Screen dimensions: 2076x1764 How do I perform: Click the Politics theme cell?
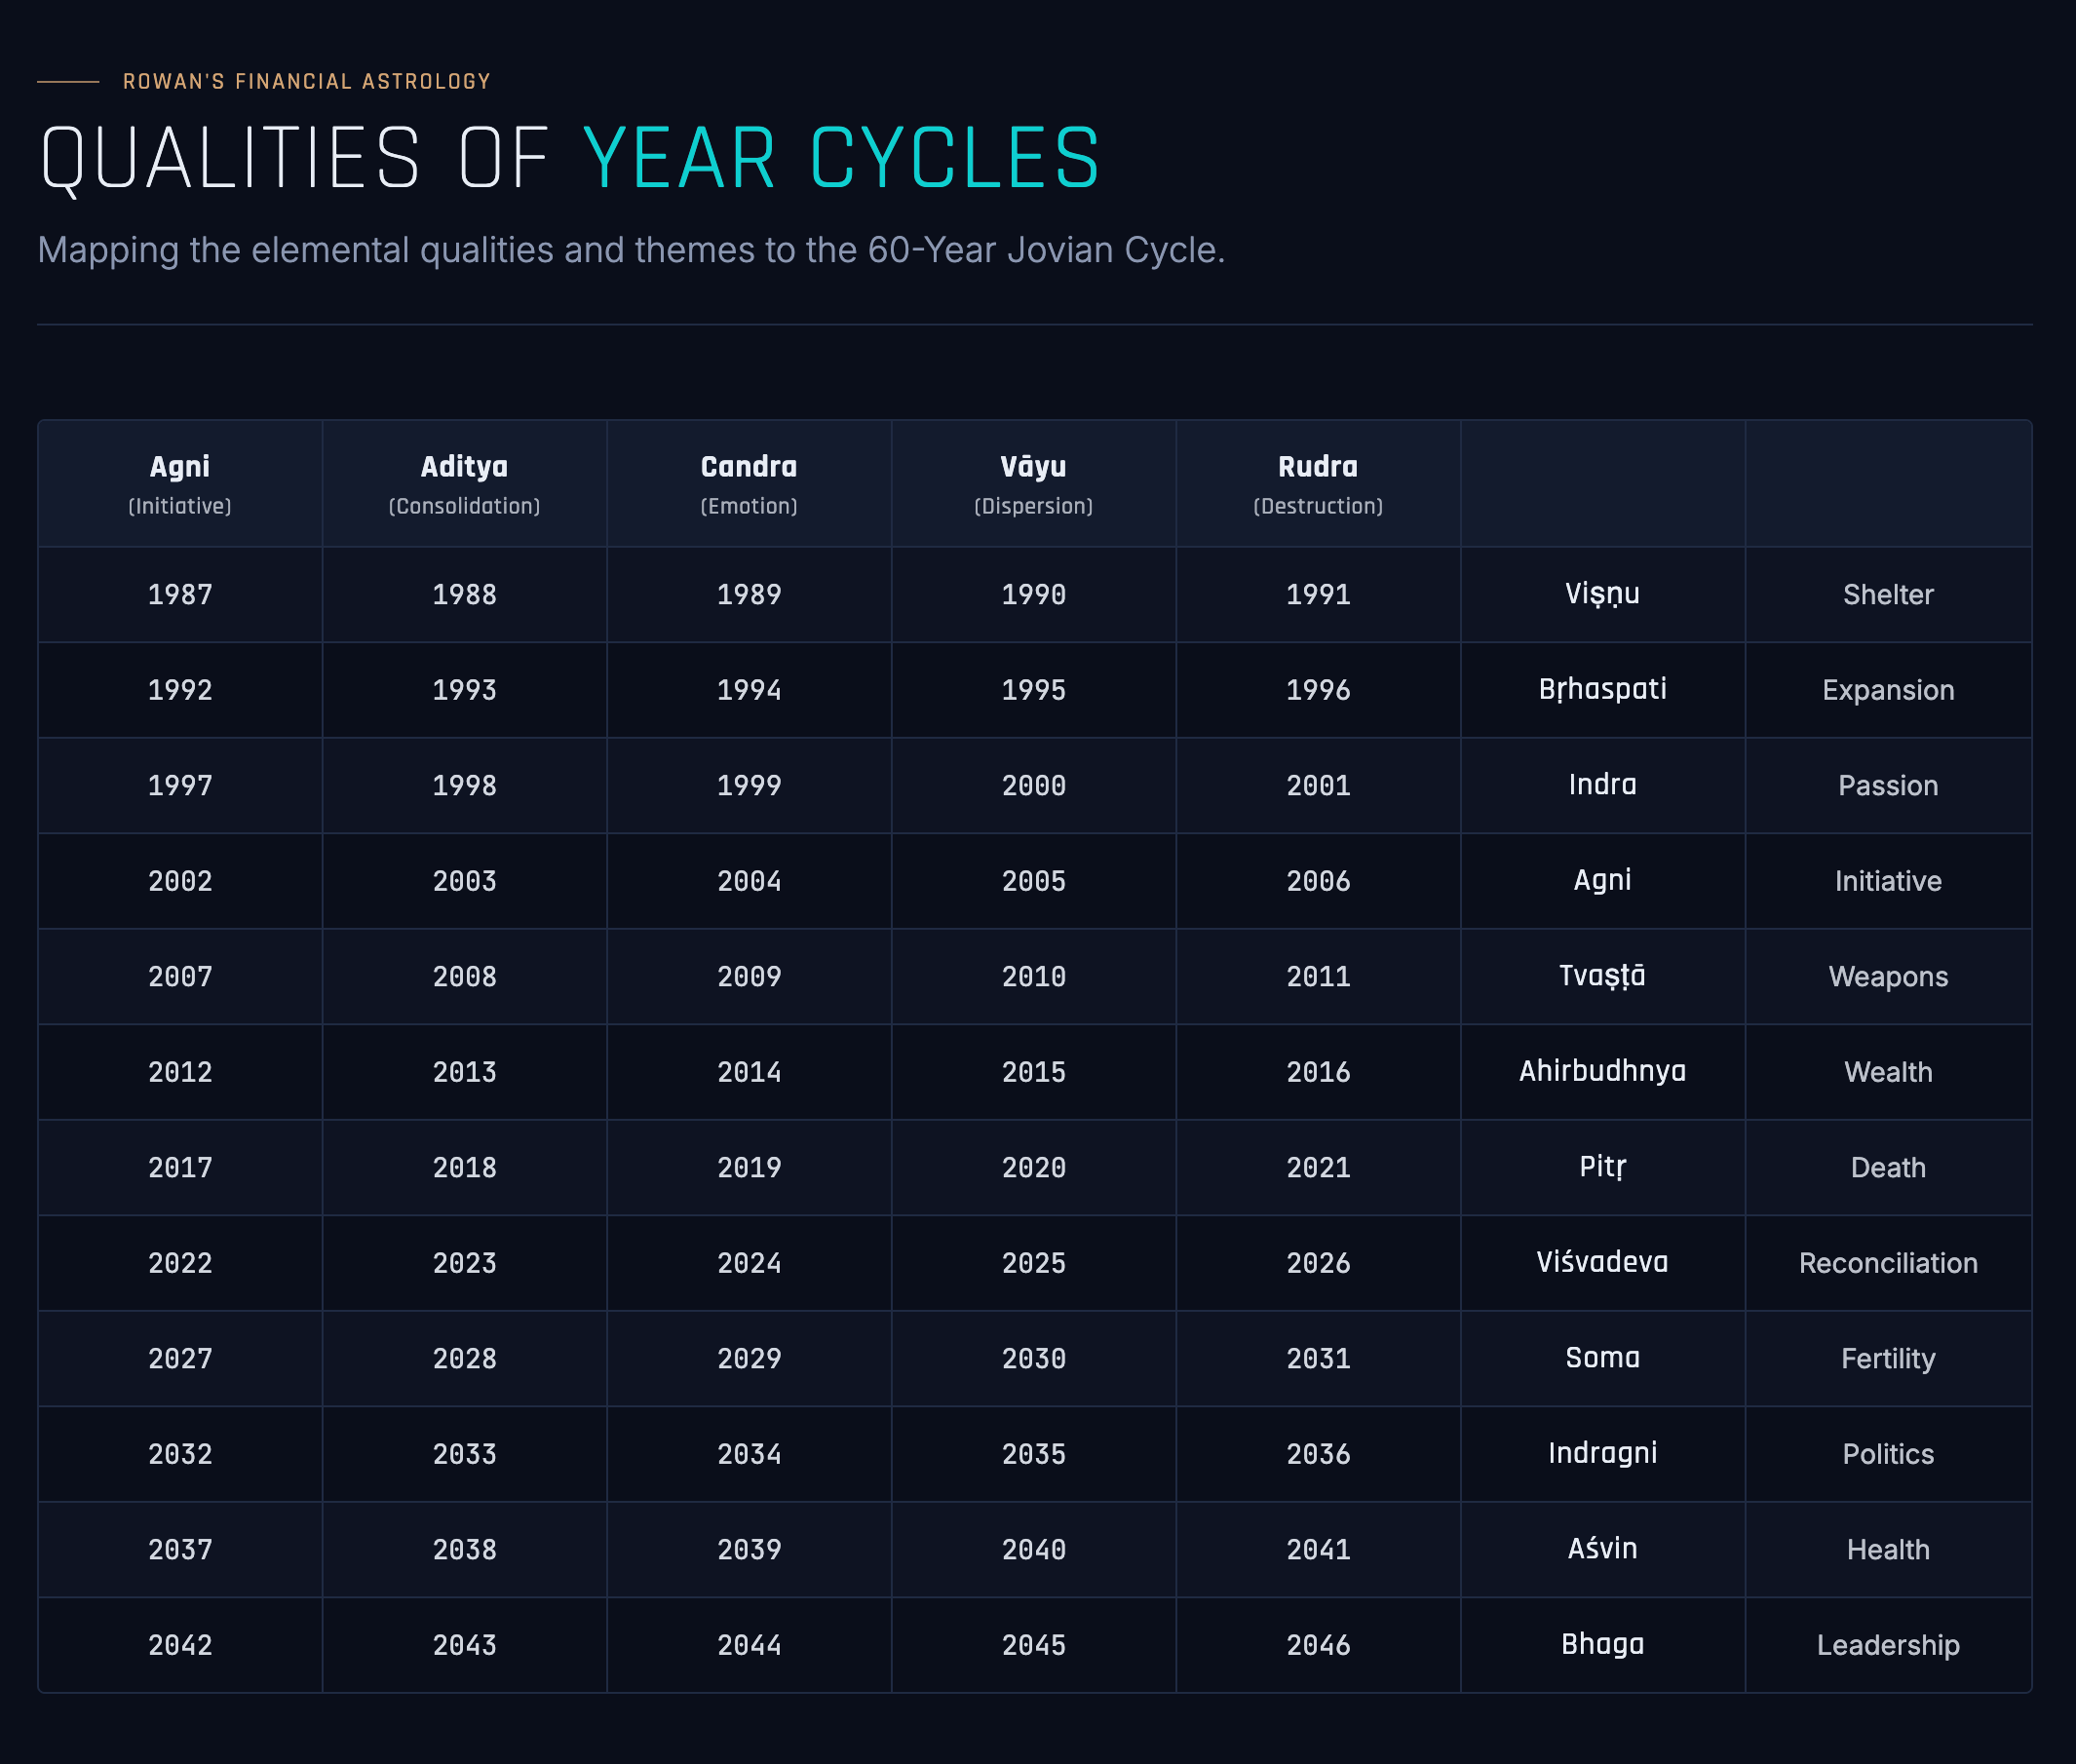pyautogui.click(x=1887, y=1454)
